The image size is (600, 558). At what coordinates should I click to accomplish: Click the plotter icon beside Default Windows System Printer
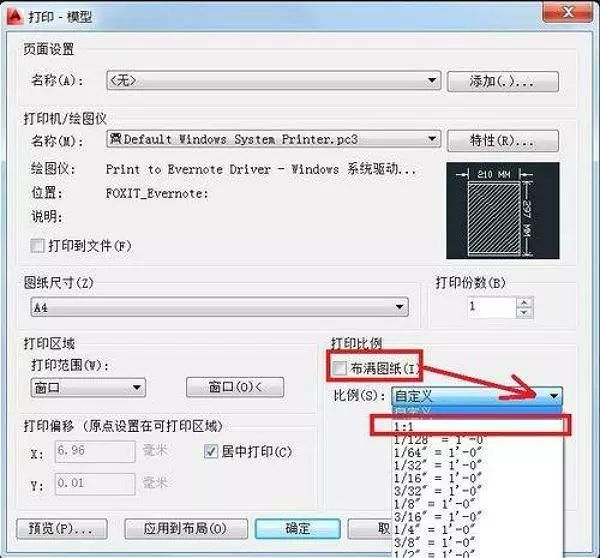[x=115, y=138]
